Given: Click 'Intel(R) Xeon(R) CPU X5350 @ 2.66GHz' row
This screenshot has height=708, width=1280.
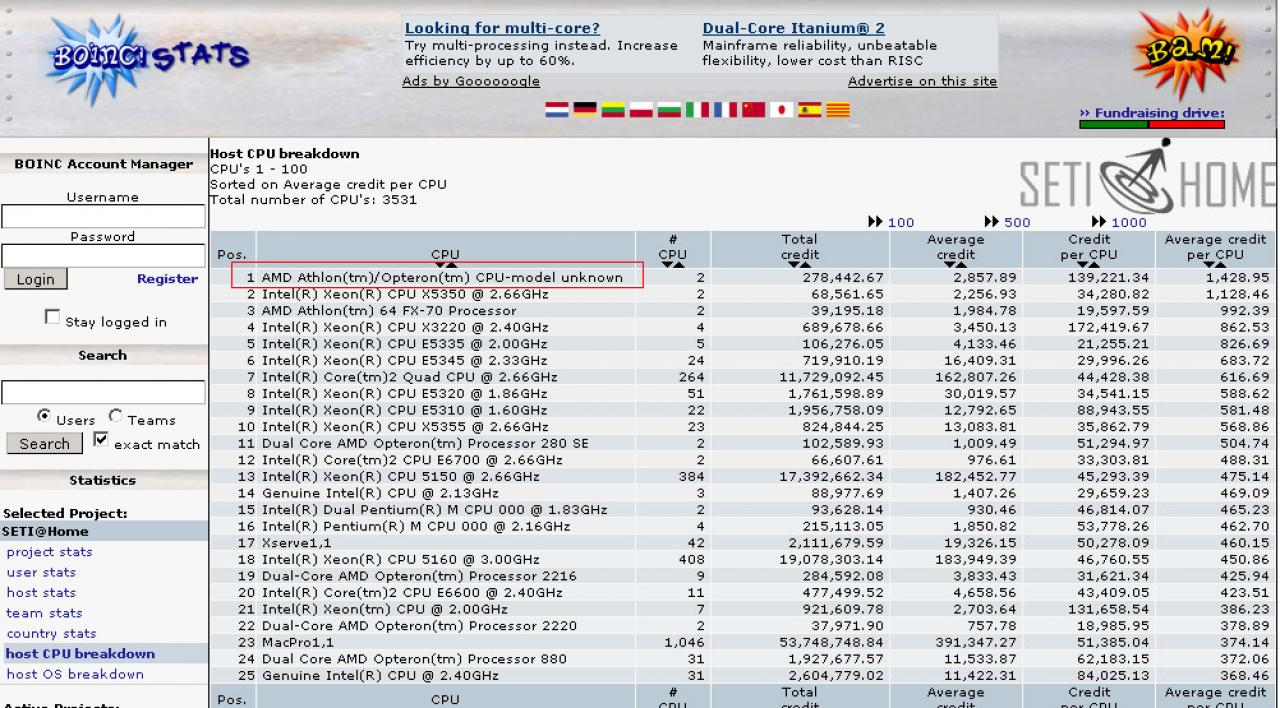Looking at the screenshot, I should pyautogui.click(x=406, y=294).
